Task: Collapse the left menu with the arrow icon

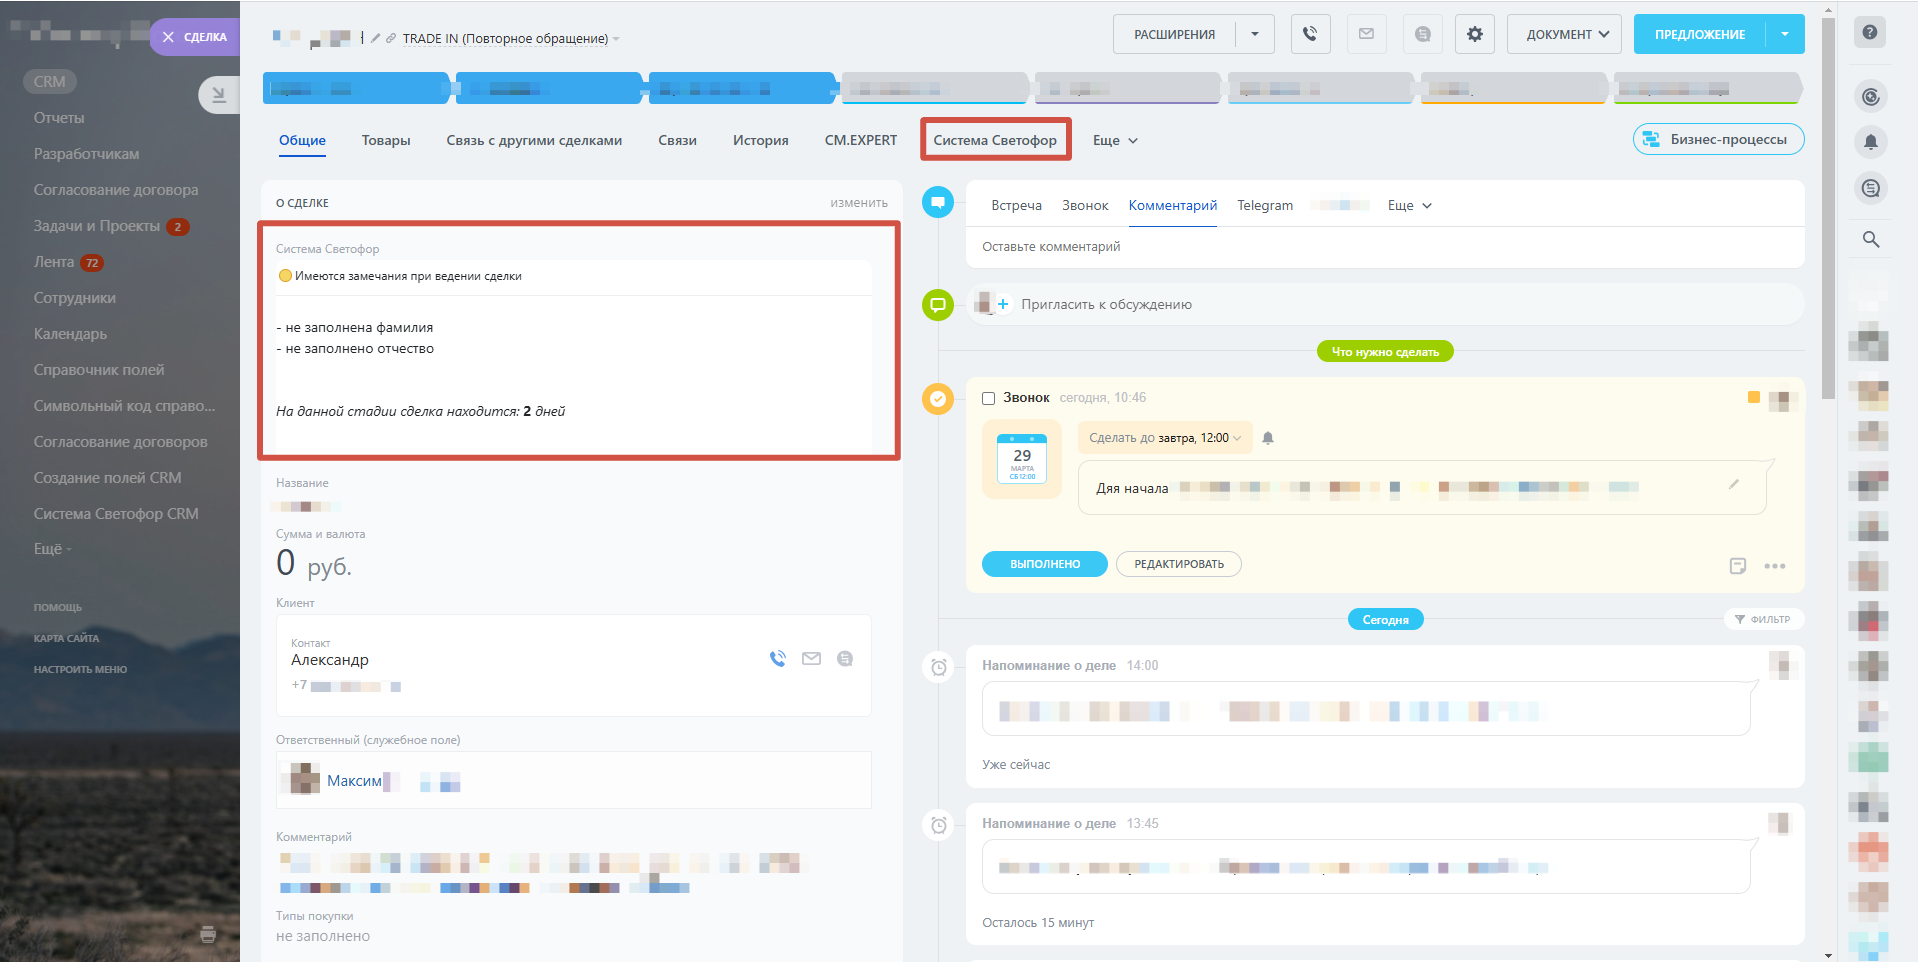Action: (219, 95)
